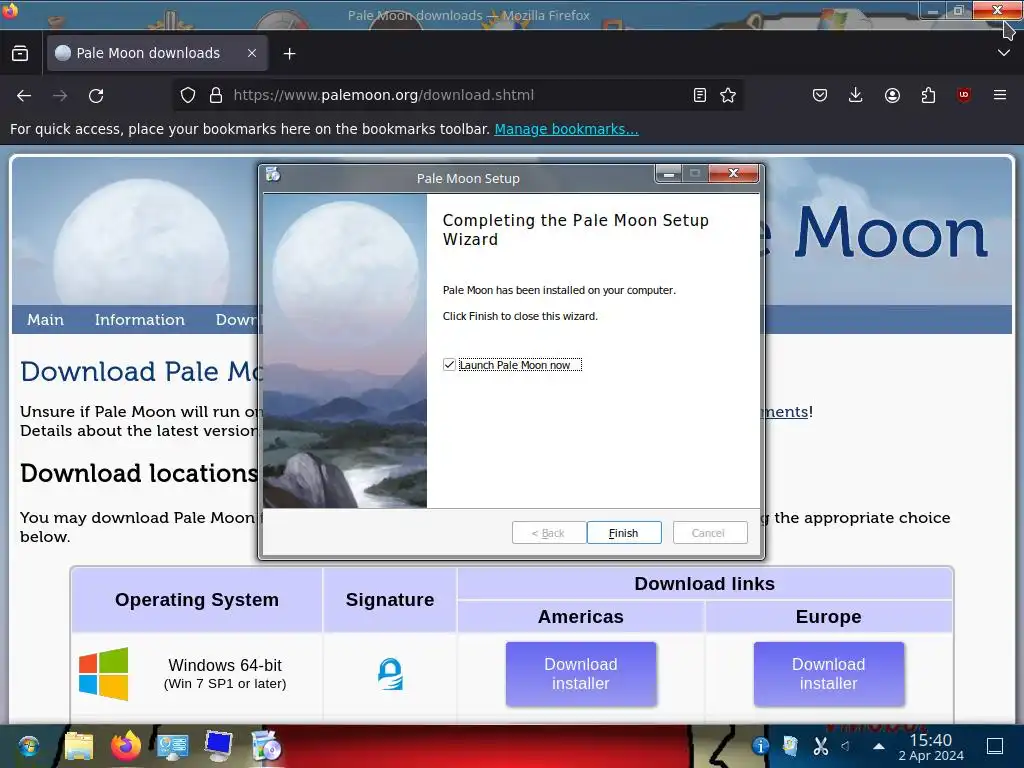Open file manager folder icon in taskbar
This screenshot has height=768, width=1024.
[79, 746]
